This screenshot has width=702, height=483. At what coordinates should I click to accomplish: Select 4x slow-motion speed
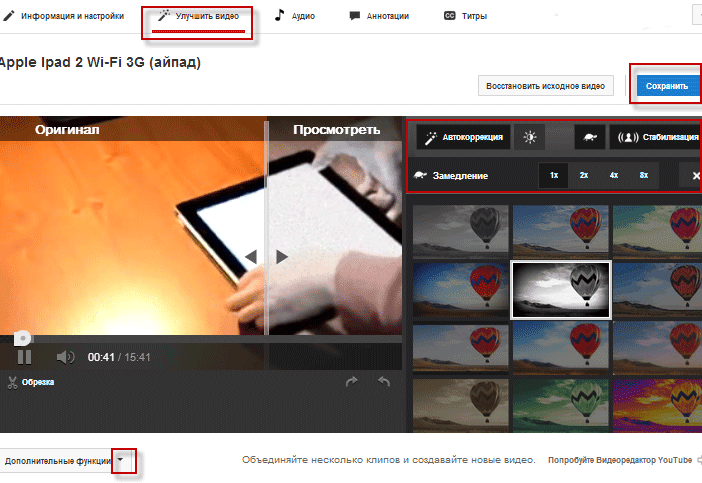(614, 175)
